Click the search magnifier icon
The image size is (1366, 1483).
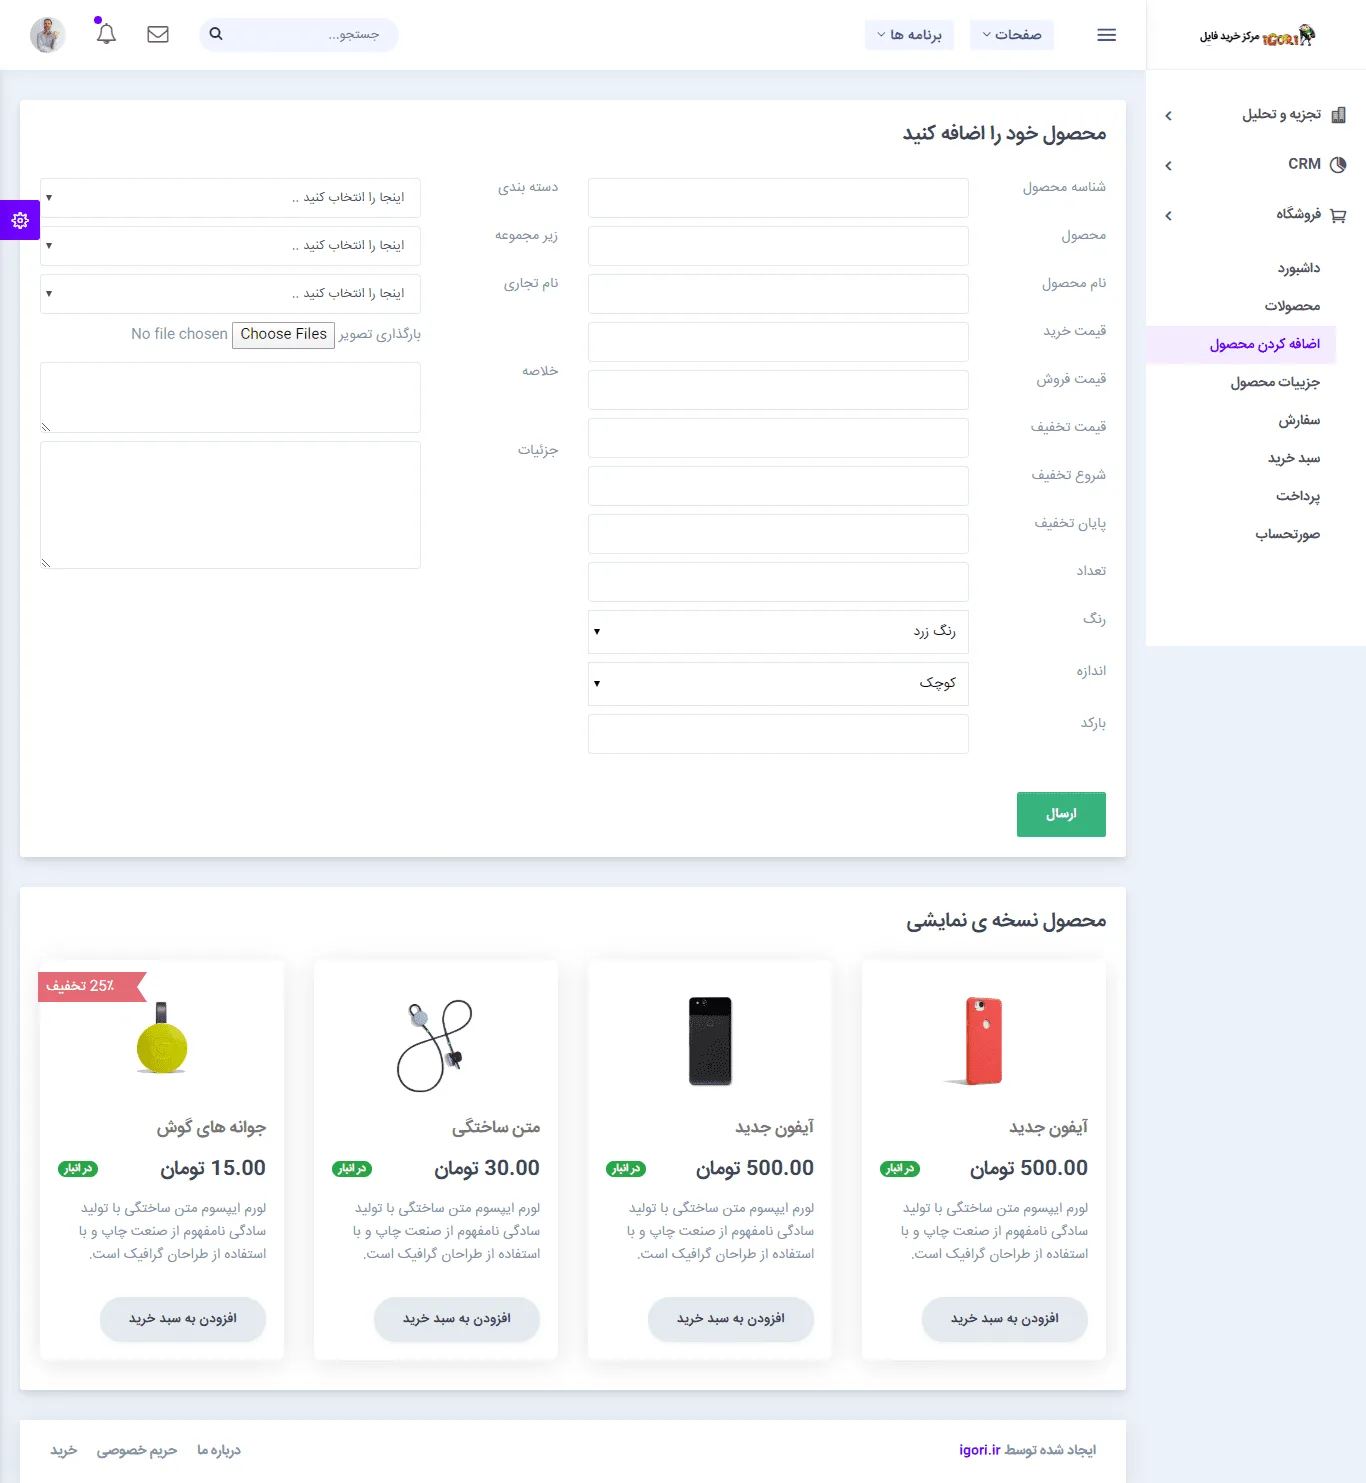click(x=216, y=34)
